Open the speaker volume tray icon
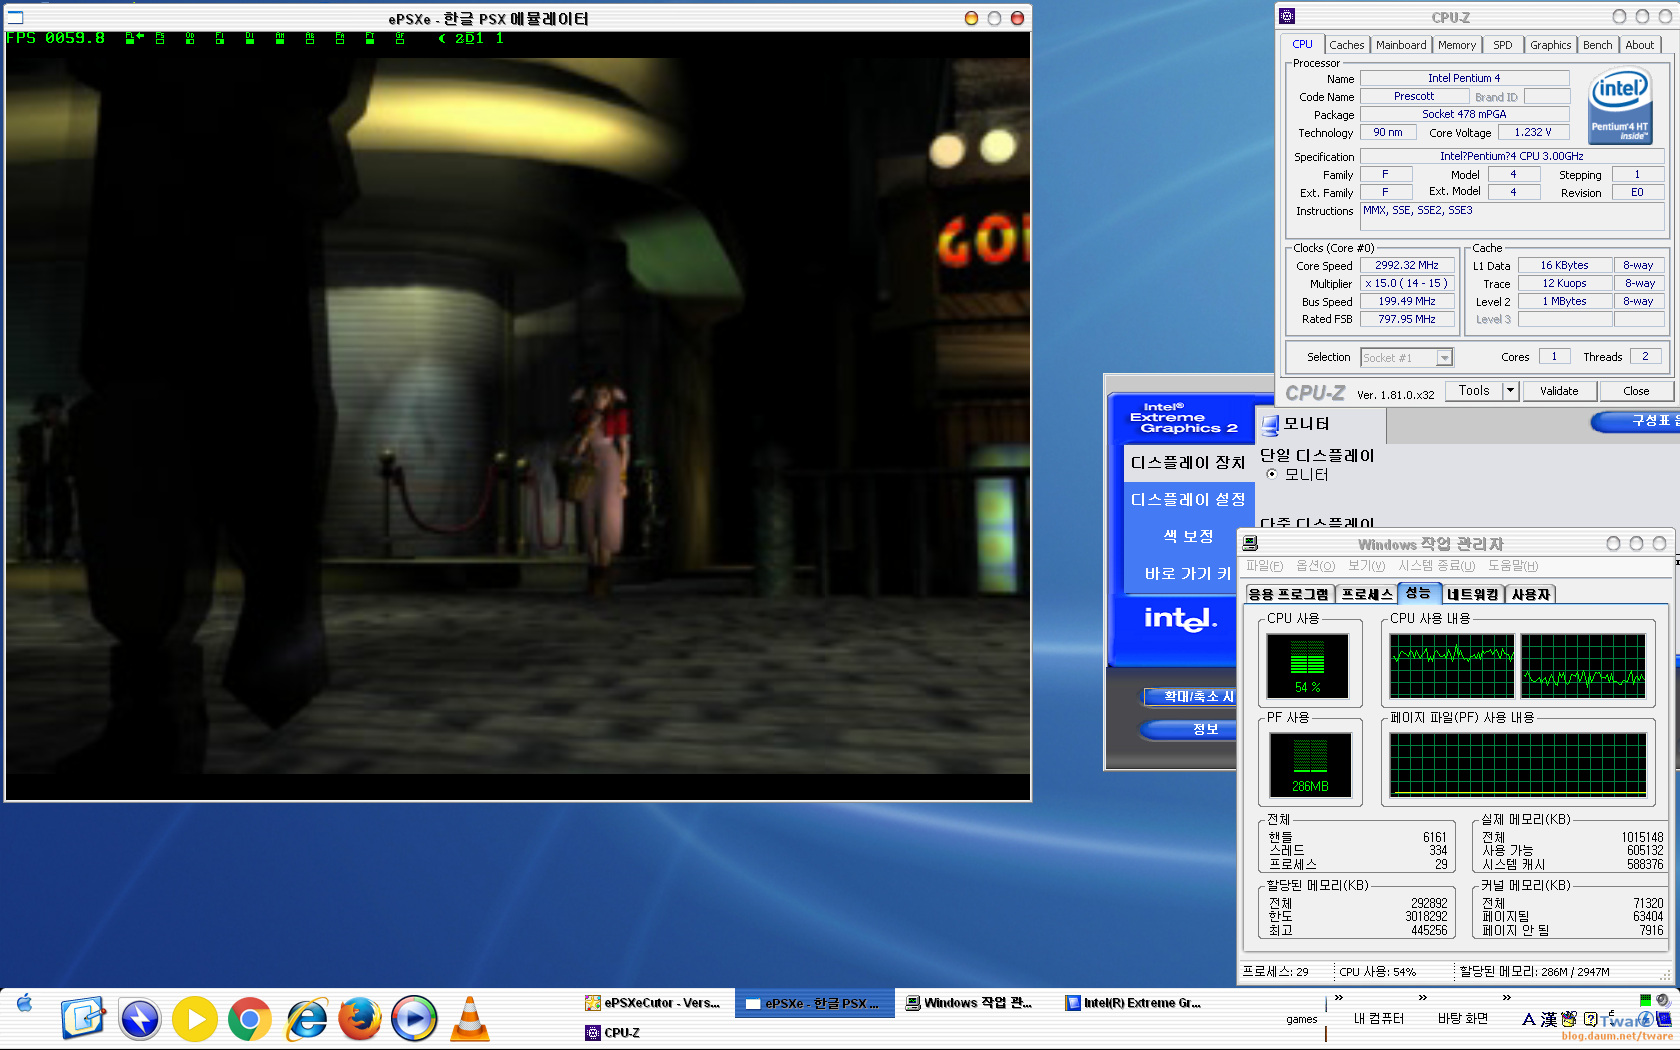Image resolution: width=1680 pixels, height=1050 pixels. (x=1663, y=1000)
